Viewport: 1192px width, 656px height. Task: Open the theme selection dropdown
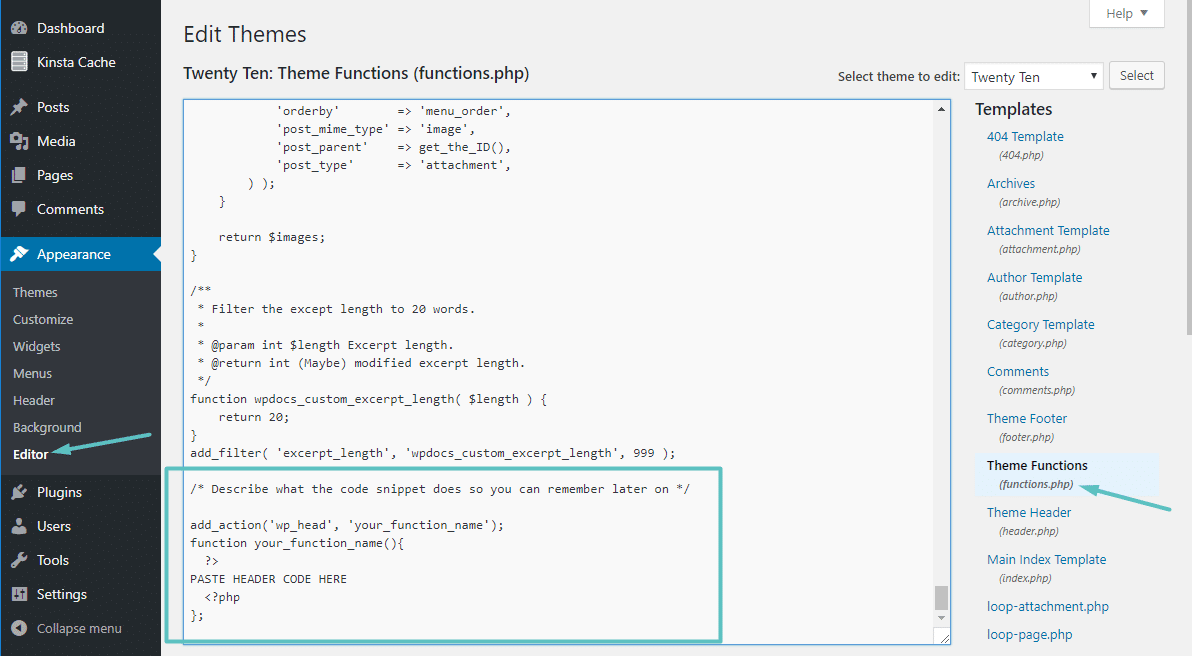(x=1033, y=76)
